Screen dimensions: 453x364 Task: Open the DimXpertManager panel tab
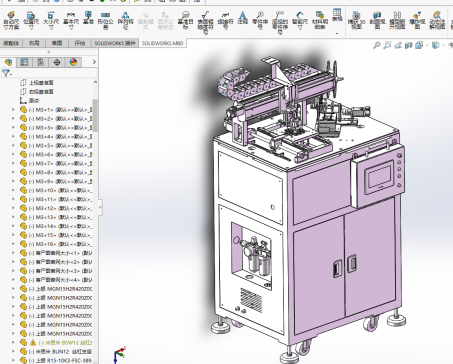coord(57,62)
